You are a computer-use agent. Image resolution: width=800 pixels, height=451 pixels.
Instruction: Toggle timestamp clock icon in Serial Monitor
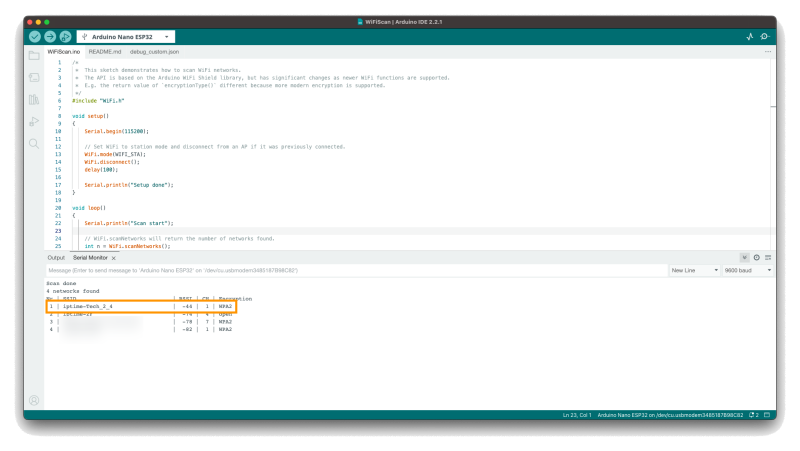757,258
